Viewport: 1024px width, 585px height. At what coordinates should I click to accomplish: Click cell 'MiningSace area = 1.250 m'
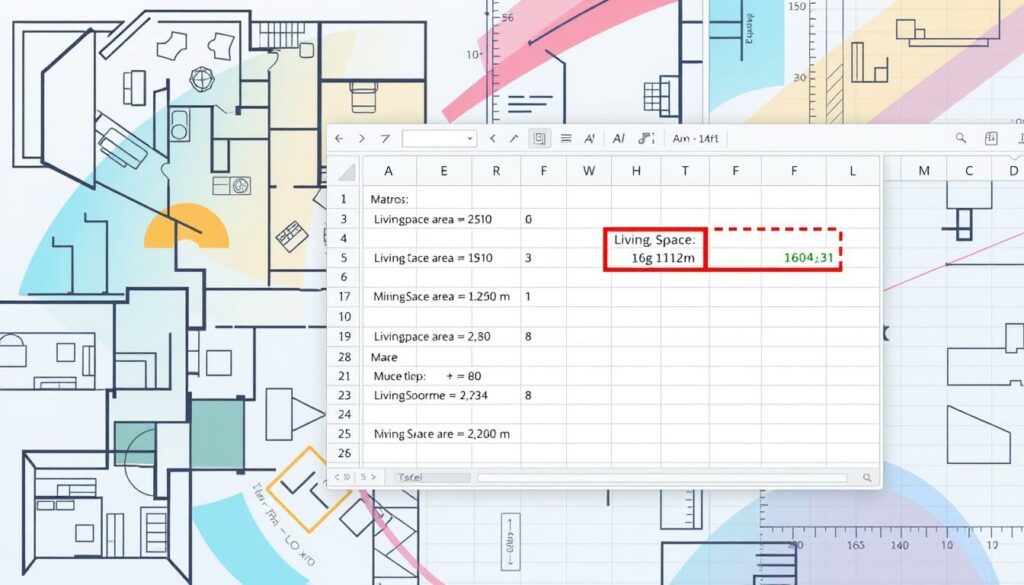pos(441,296)
